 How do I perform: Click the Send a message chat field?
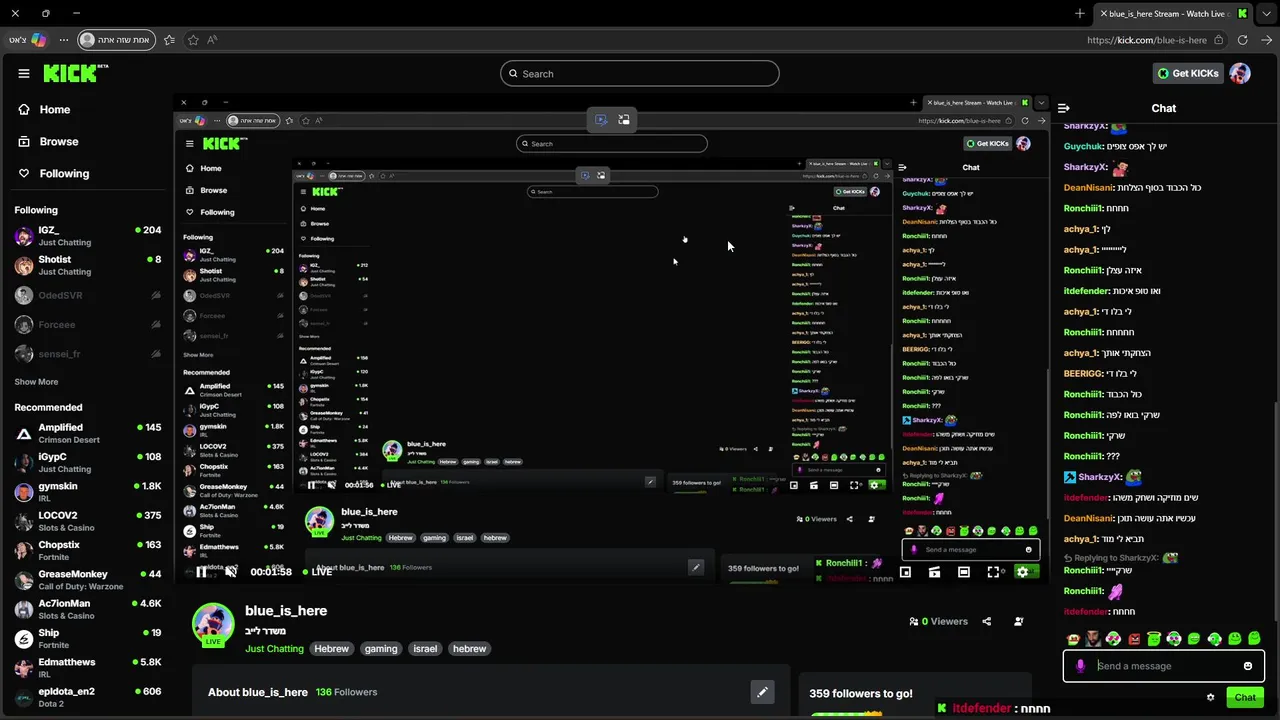point(1164,666)
